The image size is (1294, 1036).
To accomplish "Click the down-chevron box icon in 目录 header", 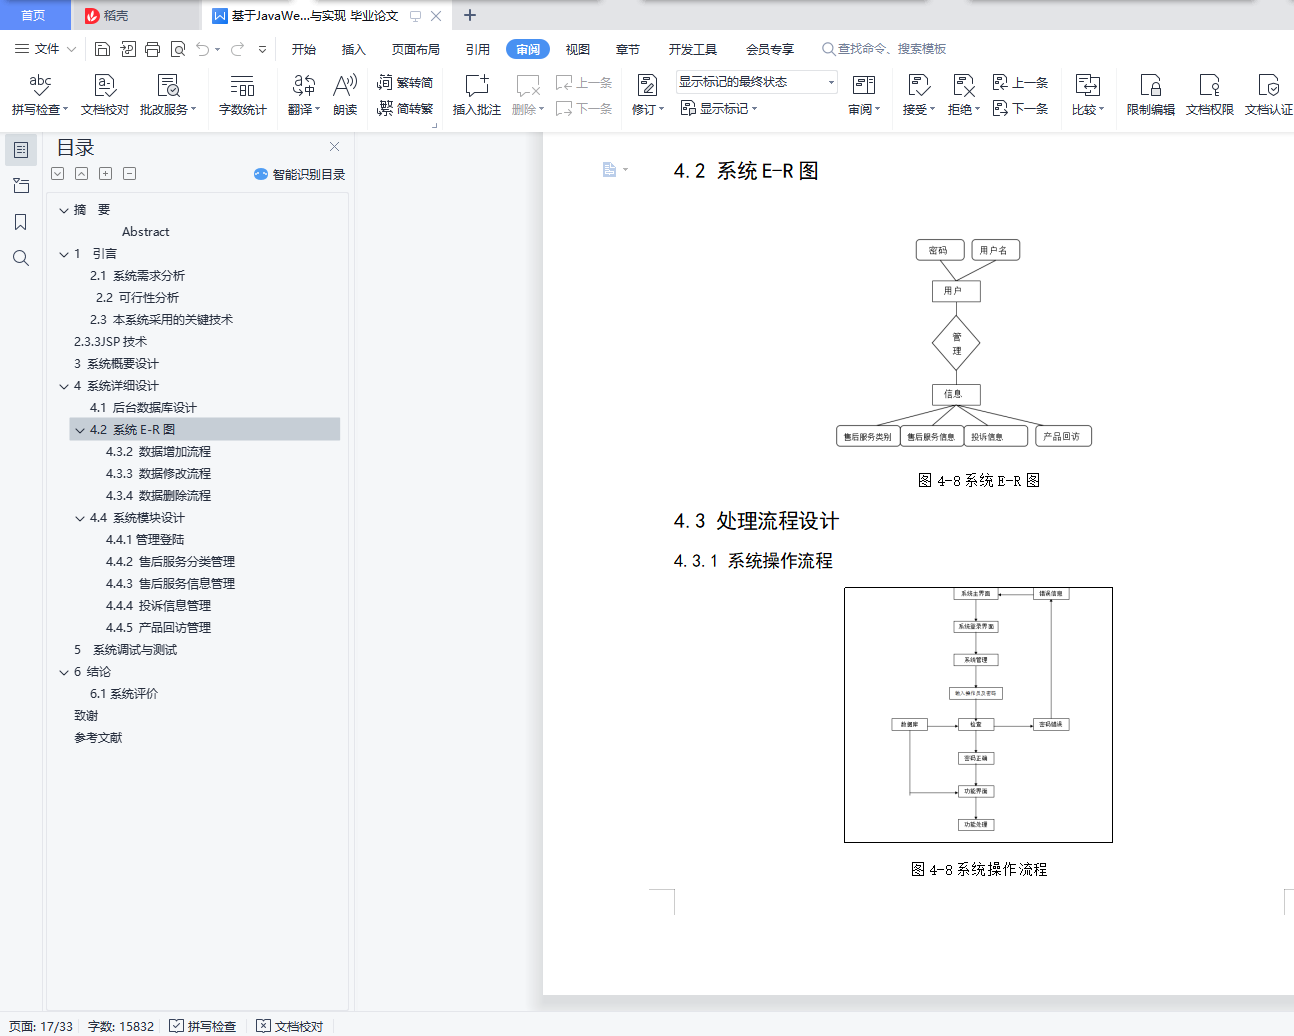I will point(57,174).
